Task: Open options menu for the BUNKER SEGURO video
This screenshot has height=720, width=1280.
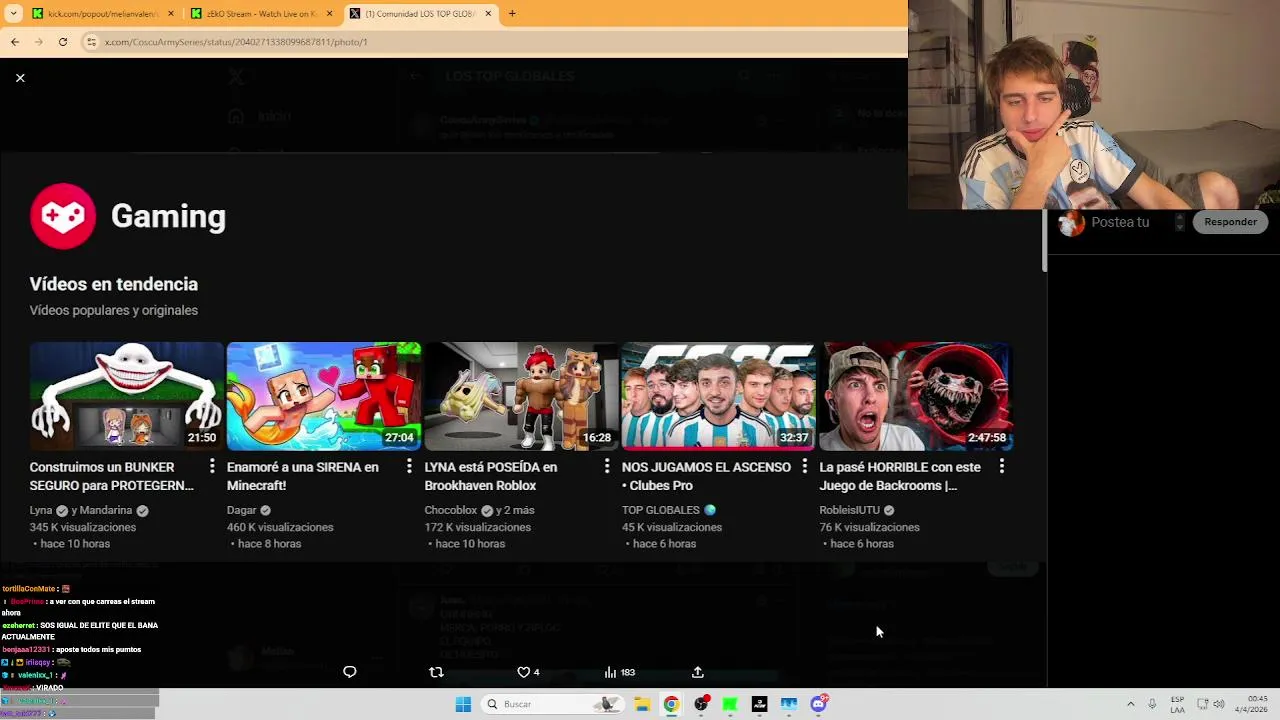Action: pyautogui.click(x=212, y=467)
